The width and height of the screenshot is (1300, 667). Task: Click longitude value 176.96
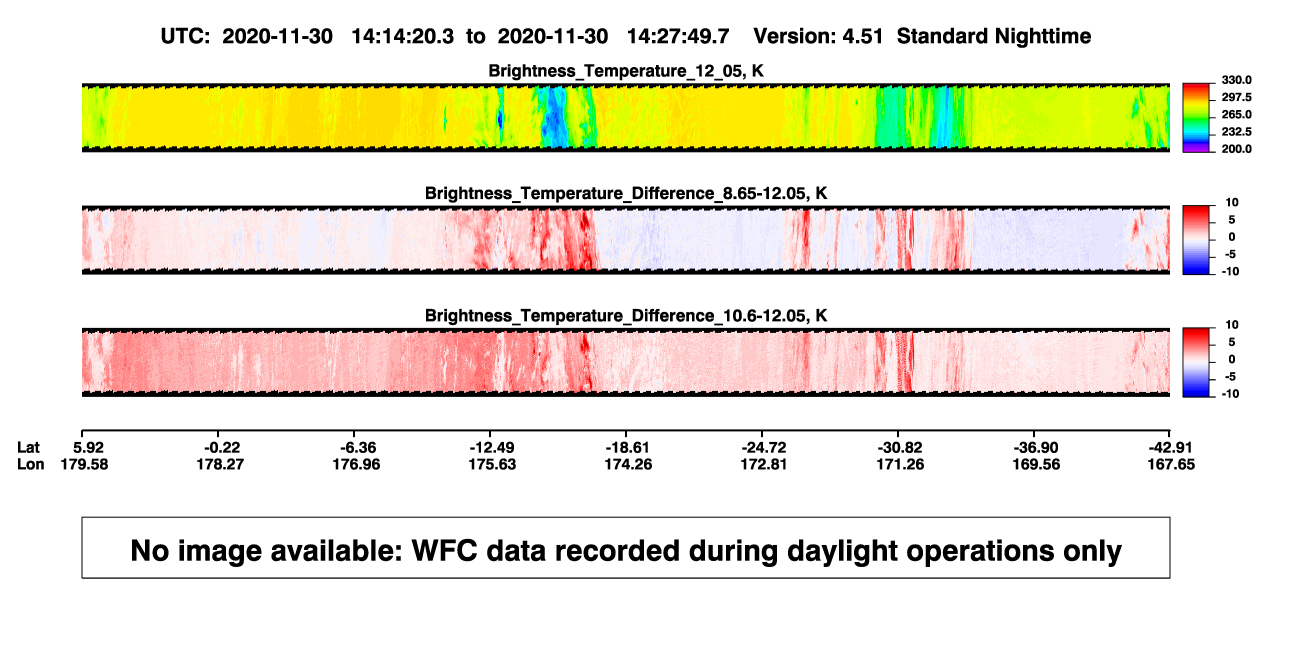358,464
